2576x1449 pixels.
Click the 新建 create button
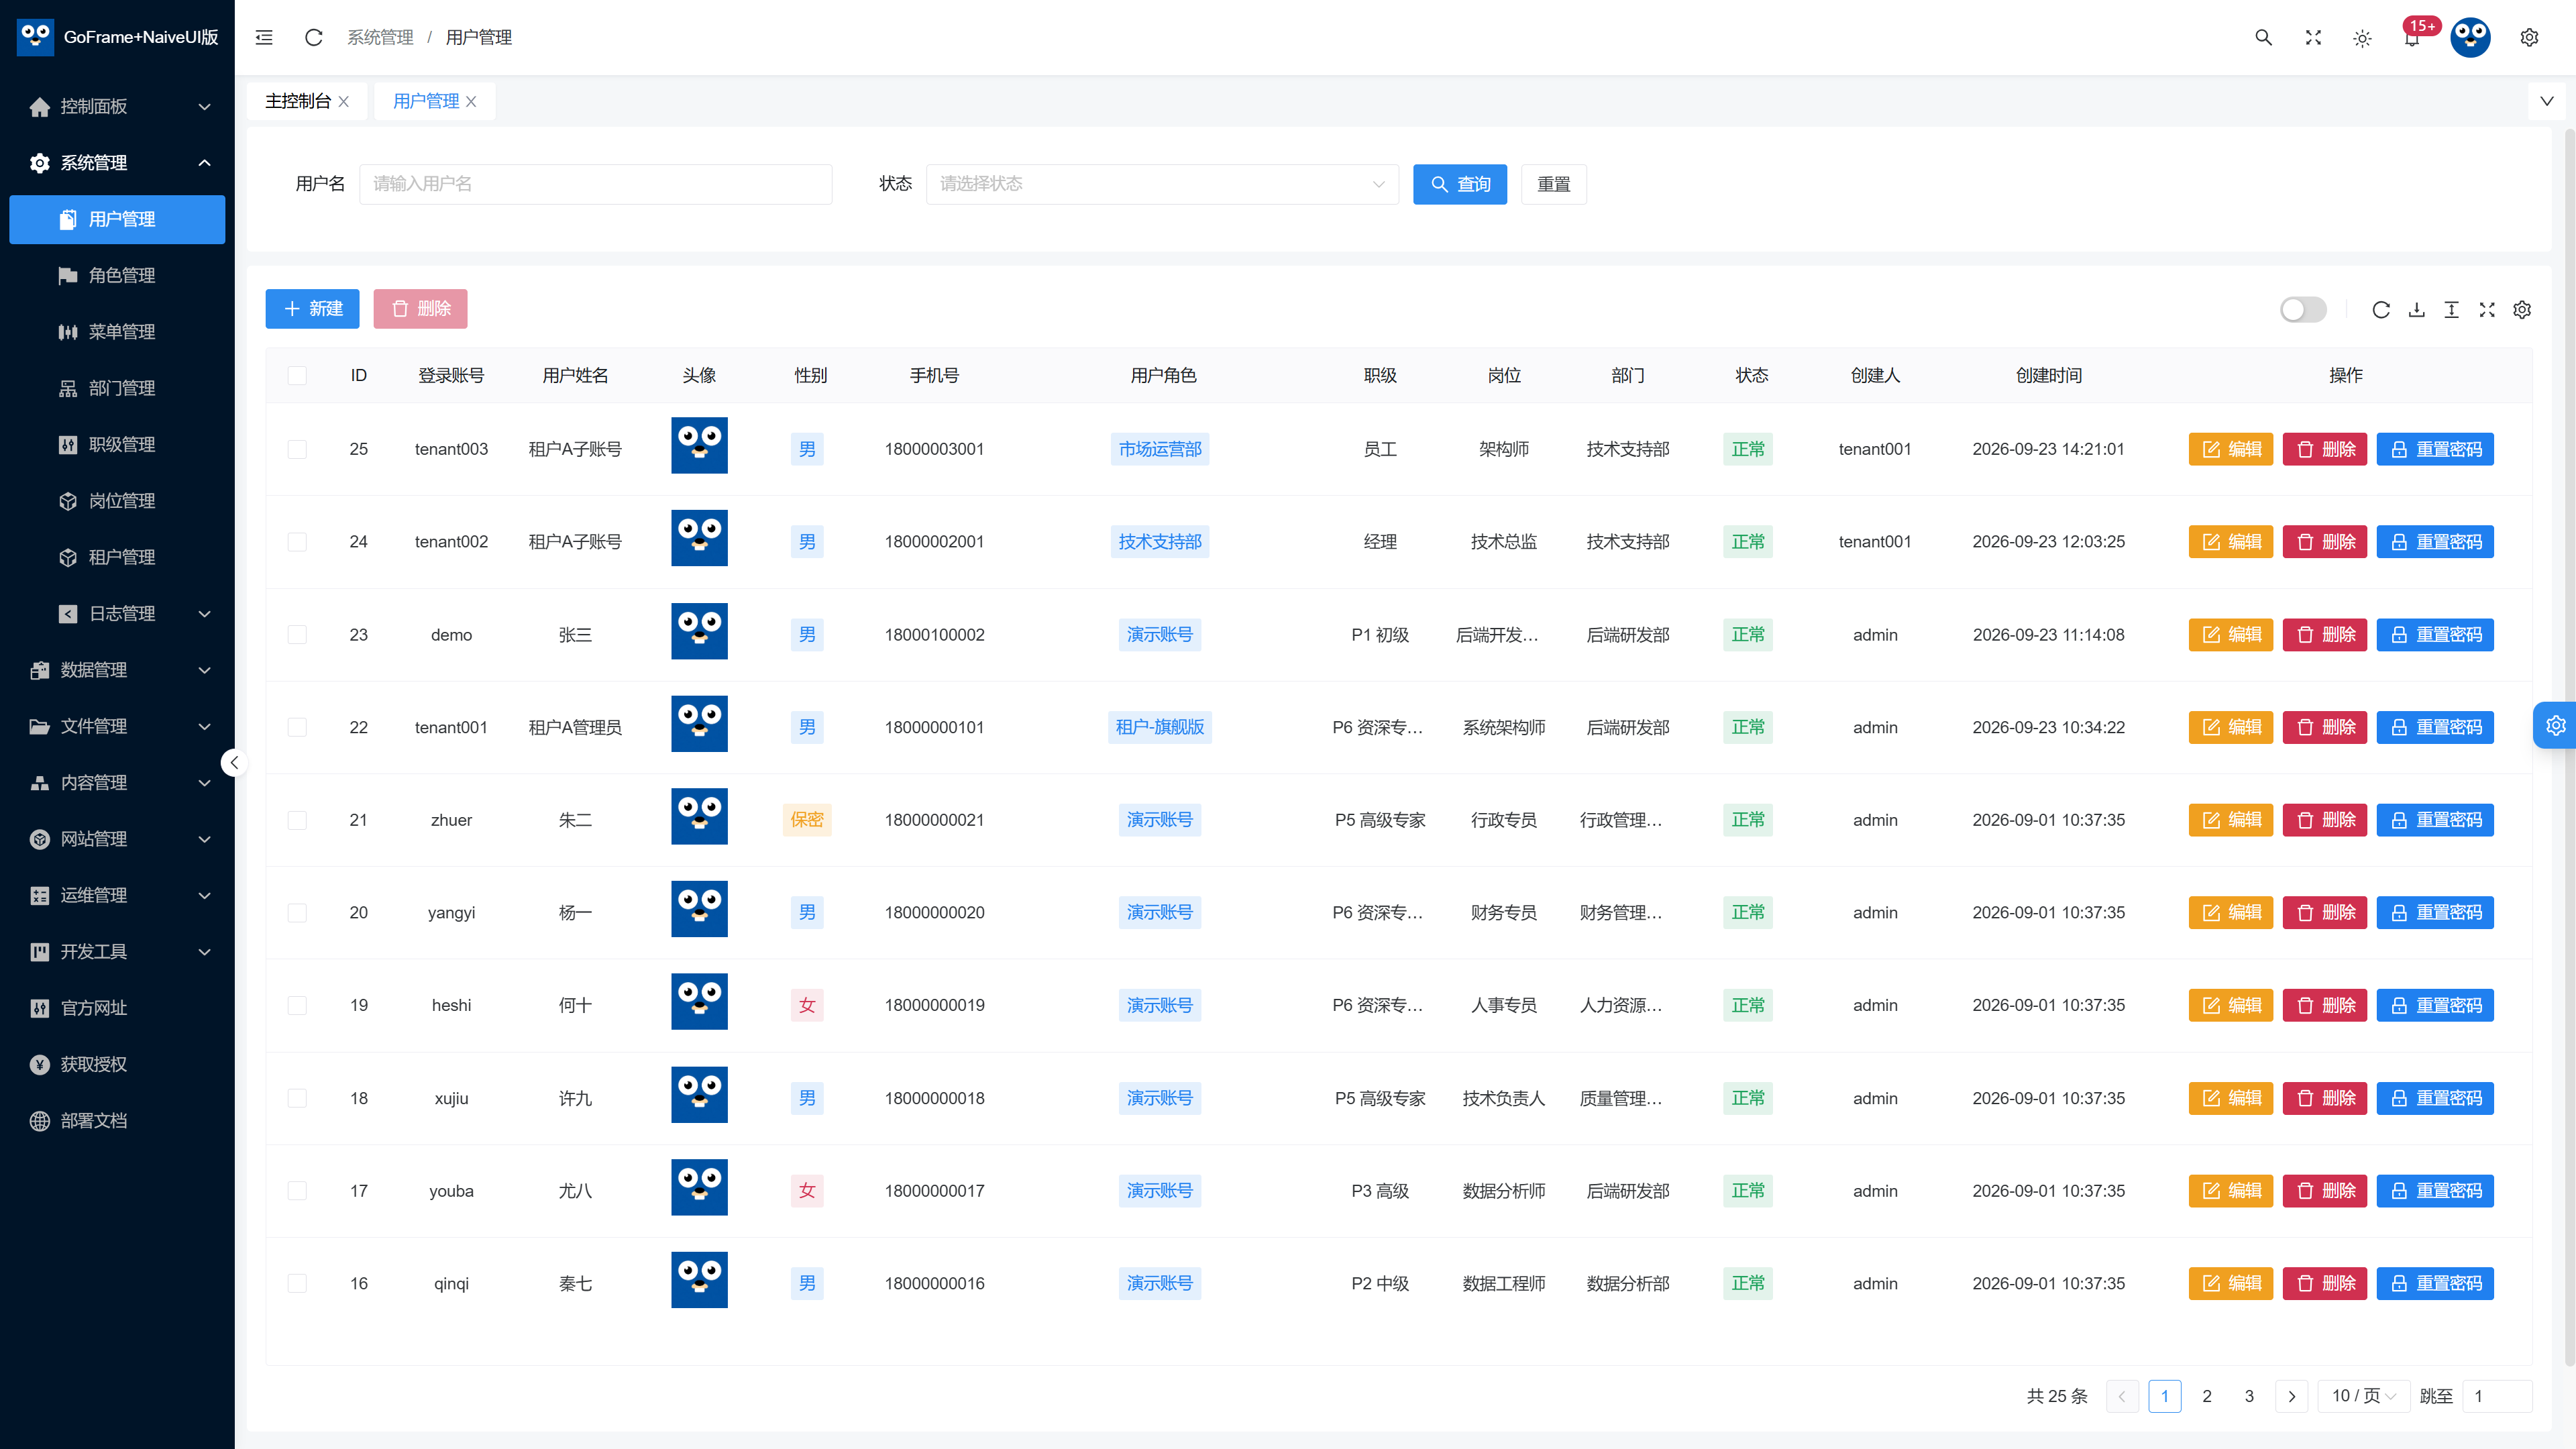(x=312, y=309)
